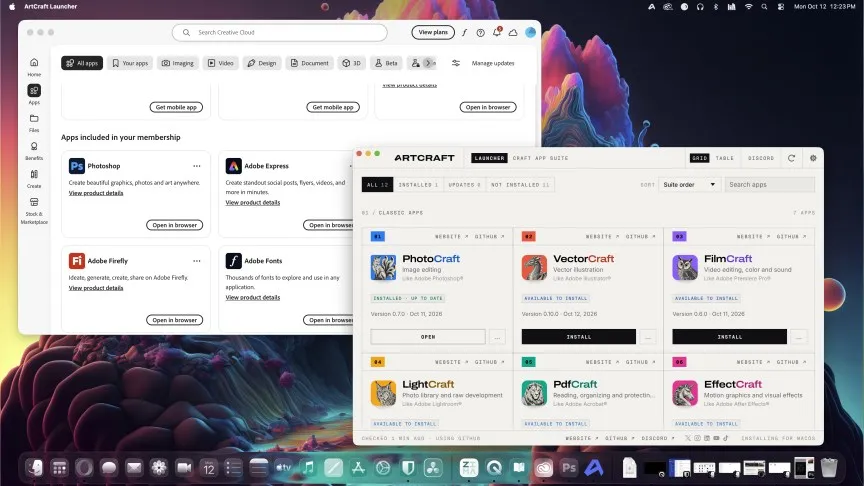The width and height of the screenshot is (864, 486).
Task: Click the FilmCraft owl app icon
Action: point(685,267)
